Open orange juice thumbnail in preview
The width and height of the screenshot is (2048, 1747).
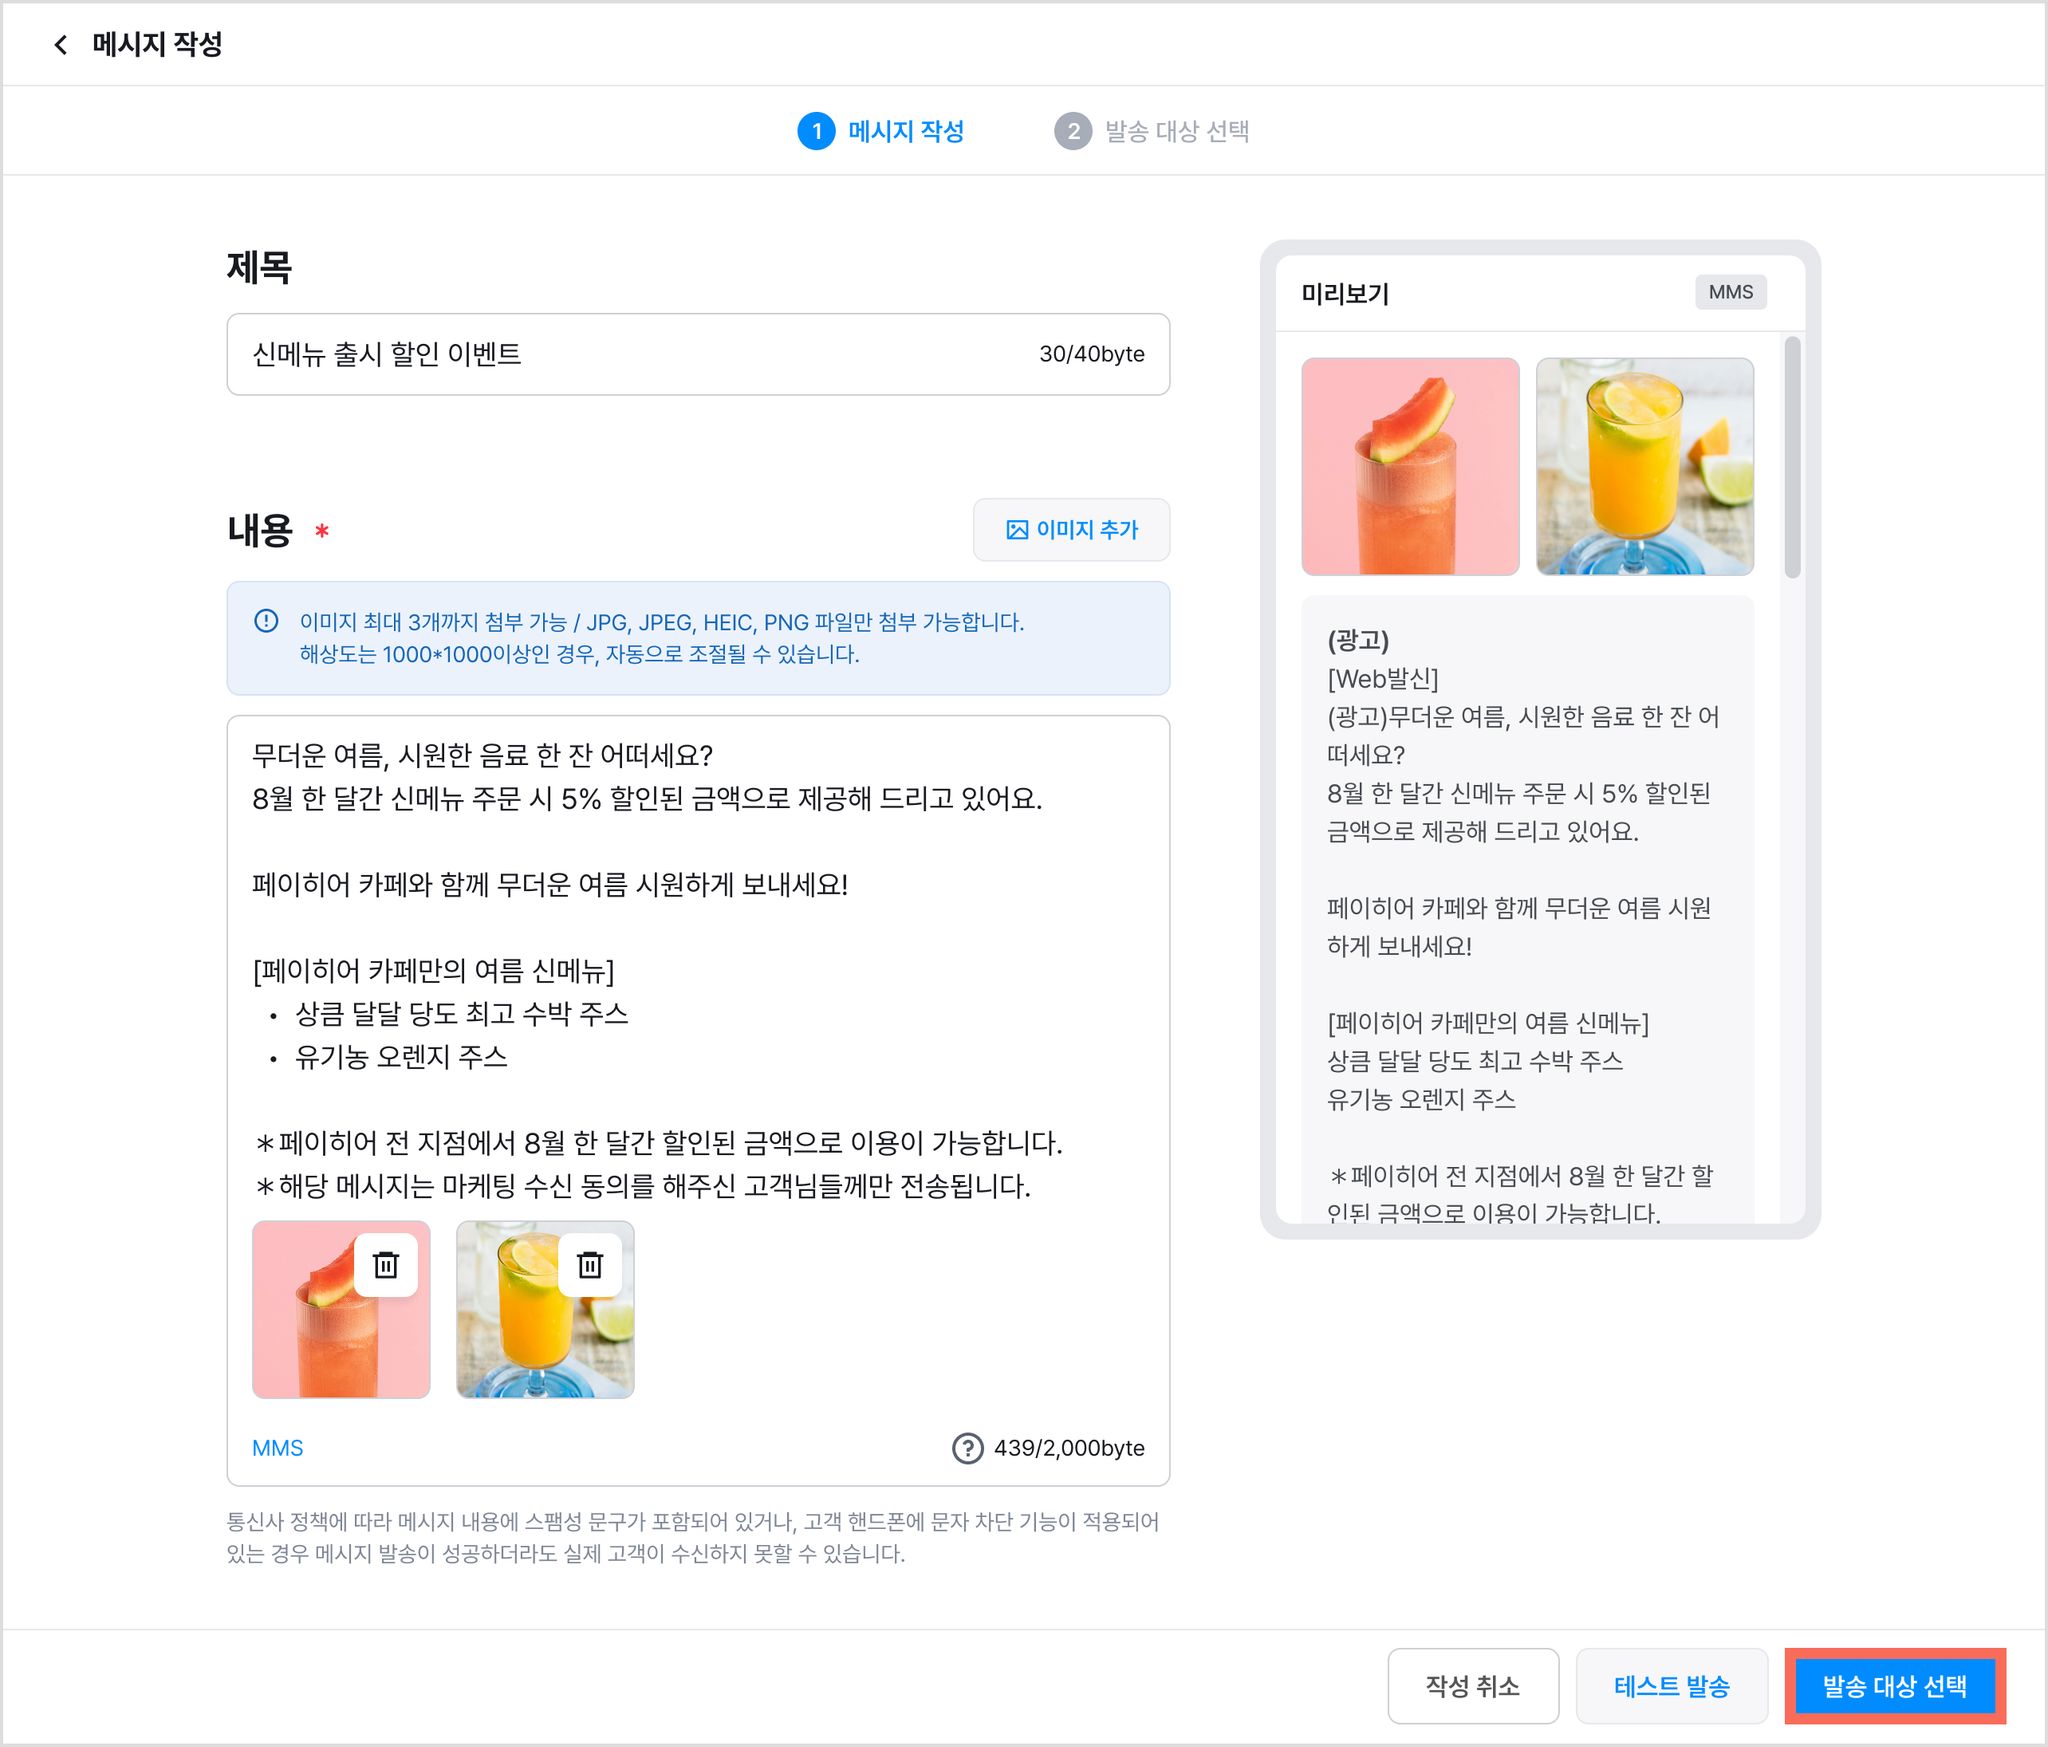point(1645,467)
